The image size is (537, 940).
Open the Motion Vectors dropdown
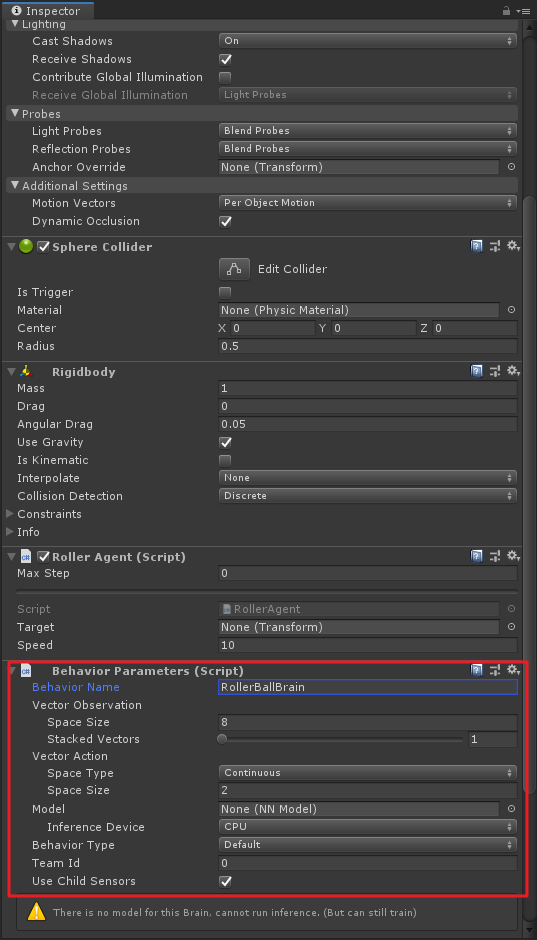[367, 203]
